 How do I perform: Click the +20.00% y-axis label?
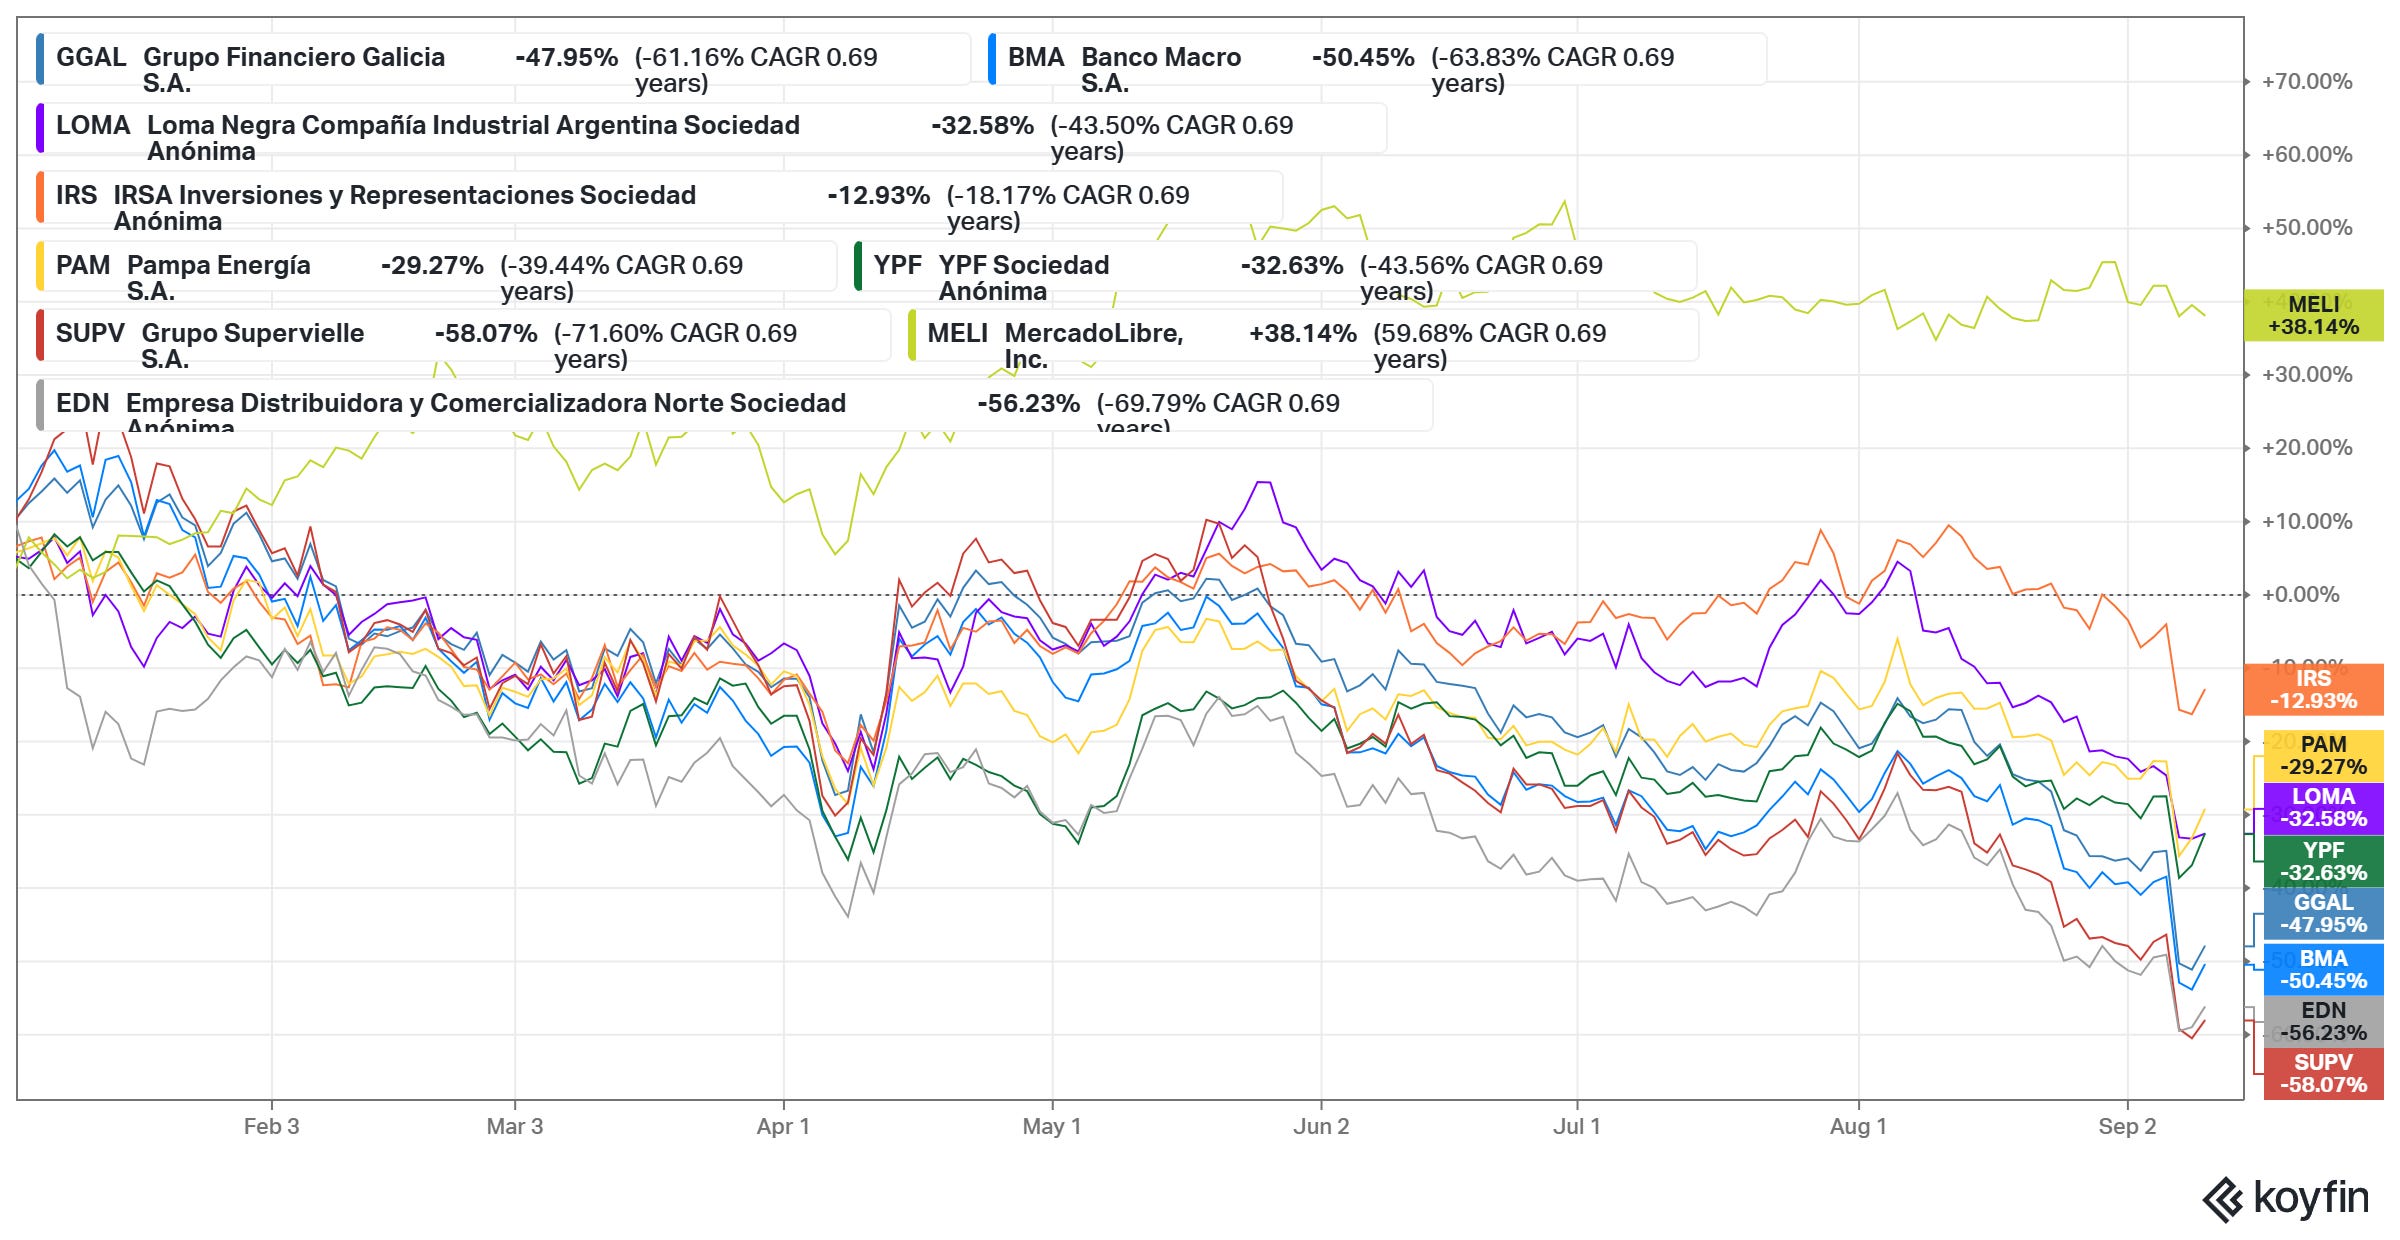(x=2307, y=448)
